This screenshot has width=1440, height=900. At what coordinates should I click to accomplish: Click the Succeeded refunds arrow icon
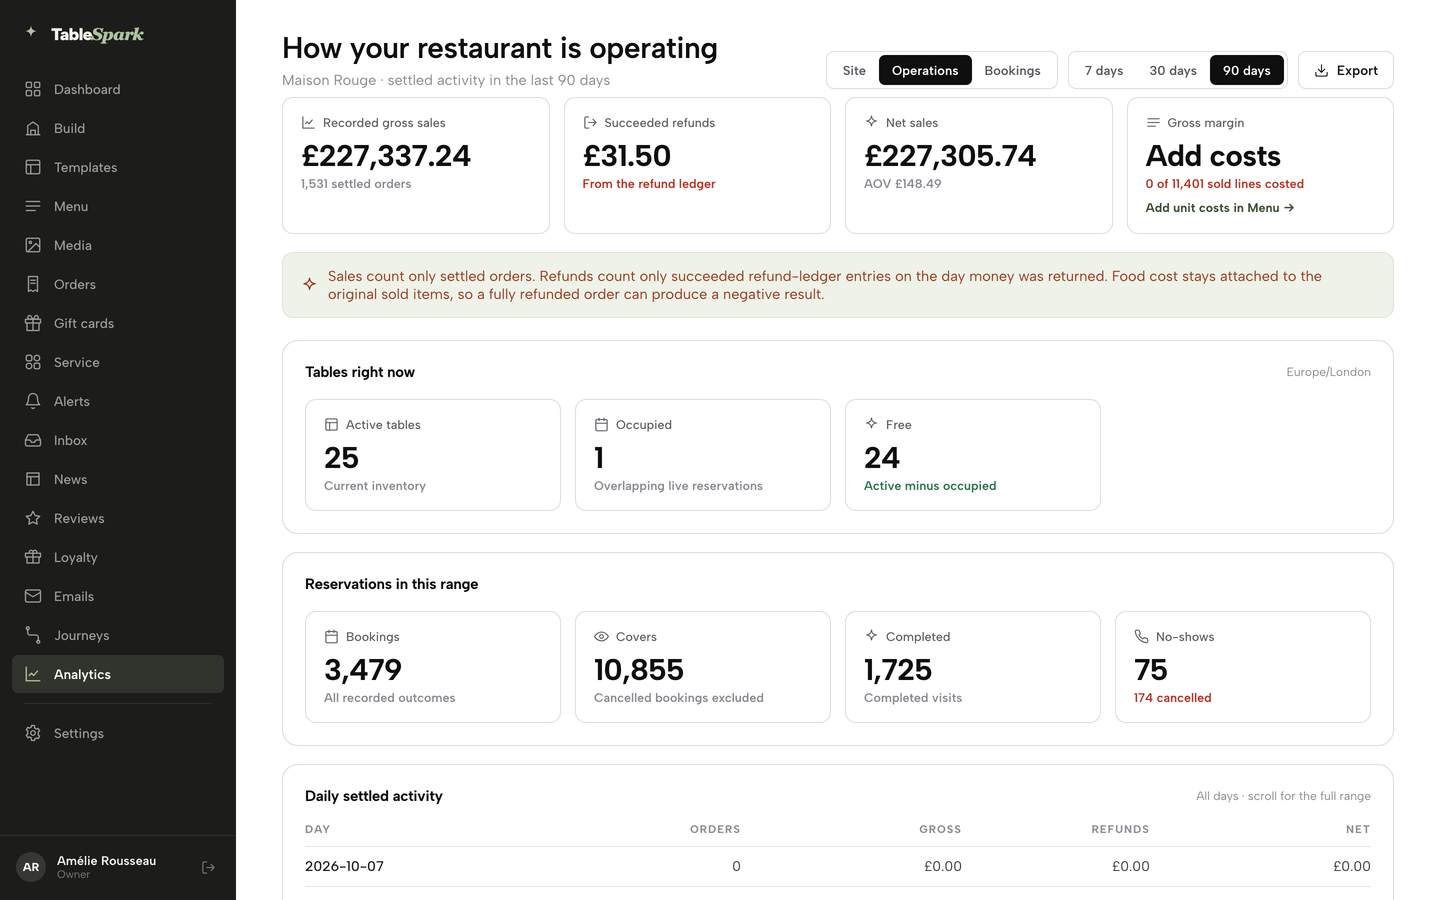(590, 122)
